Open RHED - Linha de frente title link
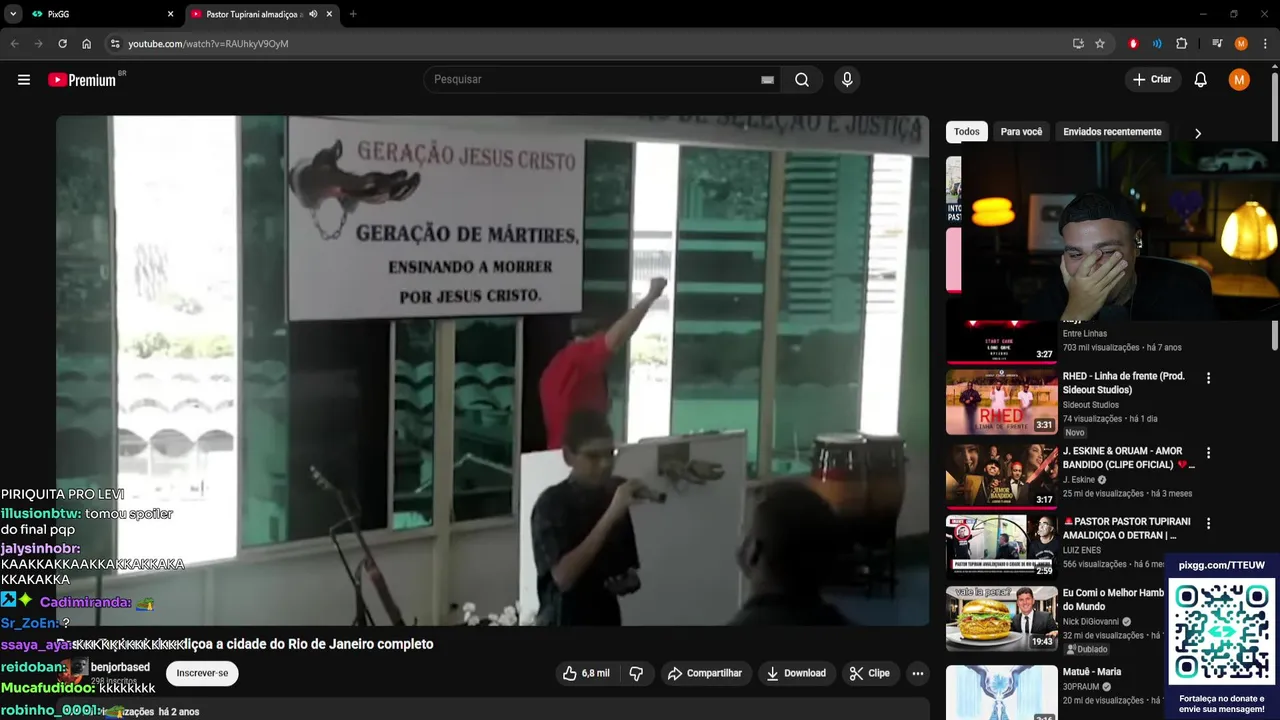The width and height of the screenshot is (1280, 720). [x=1124, y=383]
